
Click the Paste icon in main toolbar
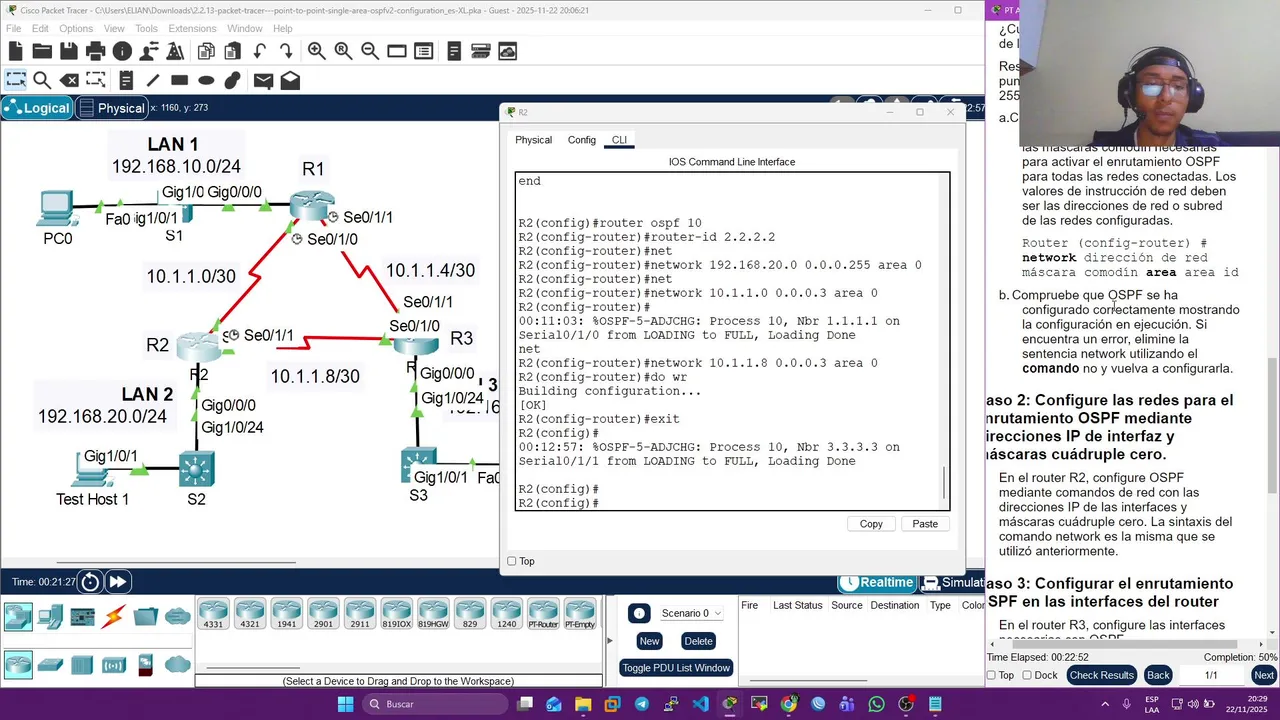tap(233, 51)
